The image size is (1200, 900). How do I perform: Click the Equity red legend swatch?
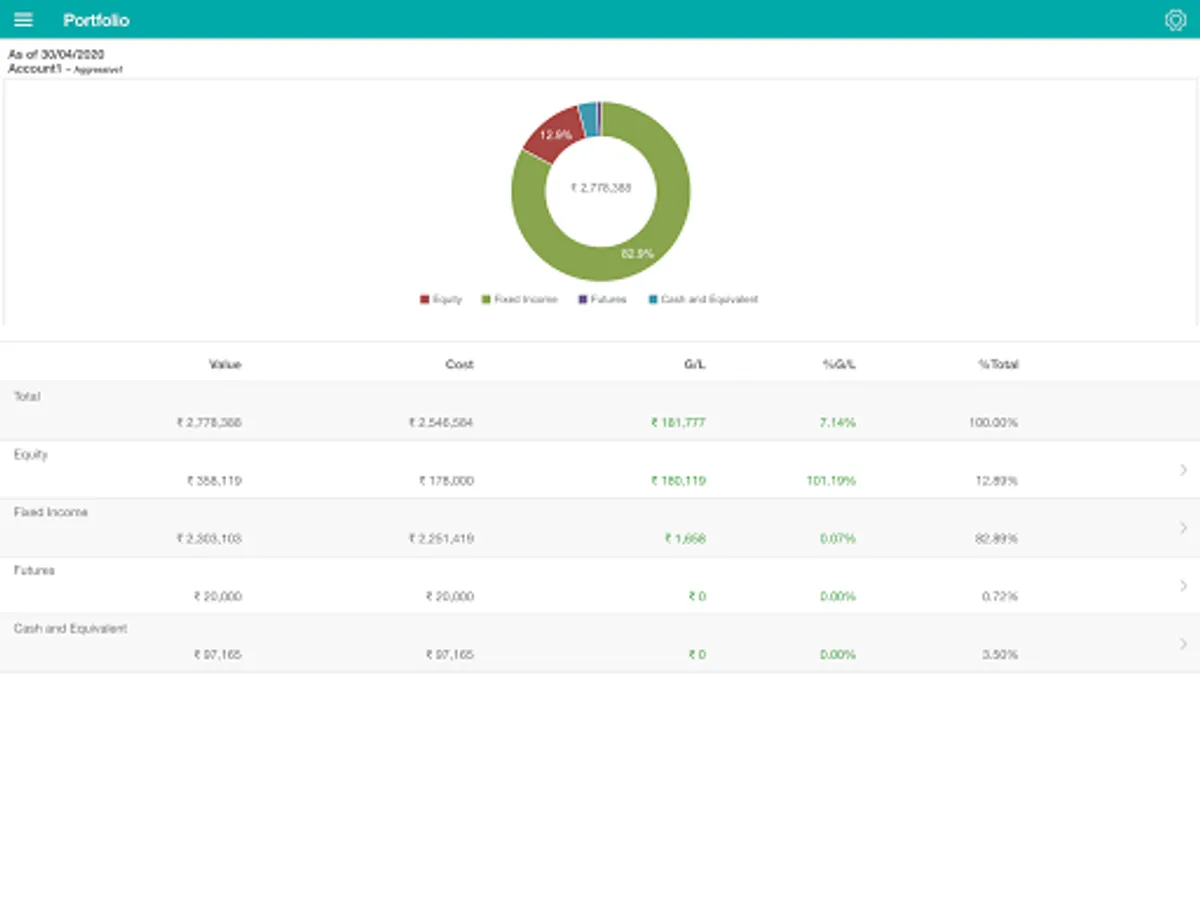425,299
